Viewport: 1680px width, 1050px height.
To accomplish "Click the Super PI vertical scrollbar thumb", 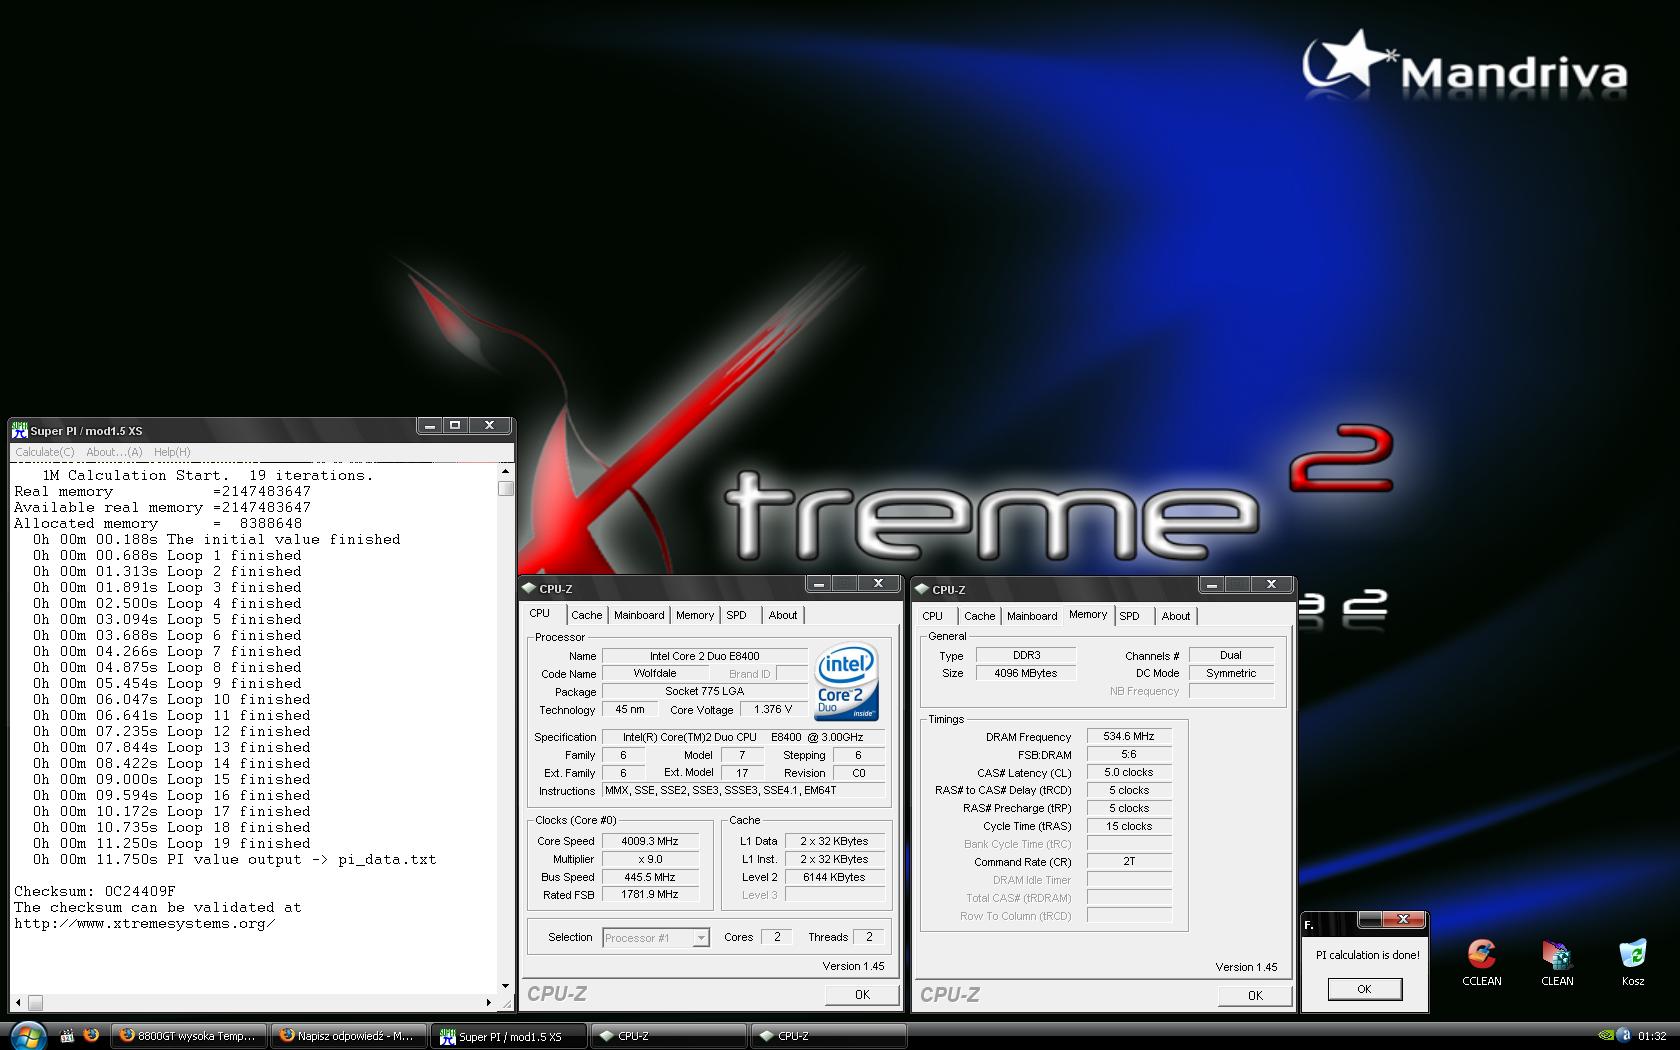I will pos(506,489).
